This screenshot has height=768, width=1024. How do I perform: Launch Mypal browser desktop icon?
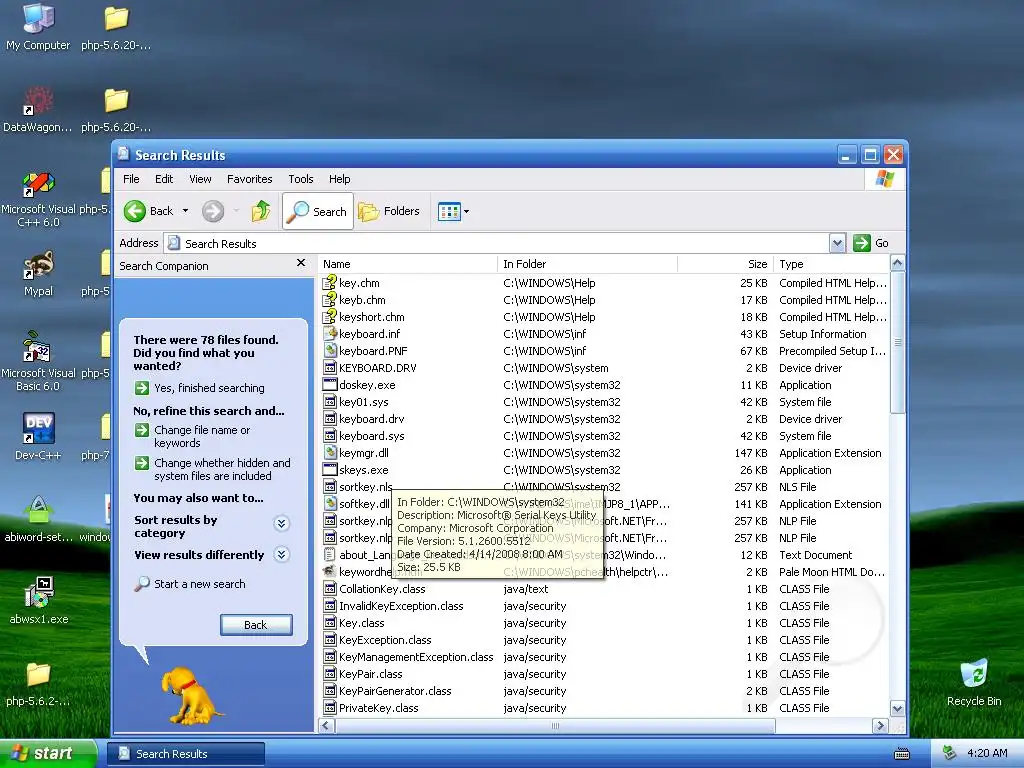click(x=38, y=273)
